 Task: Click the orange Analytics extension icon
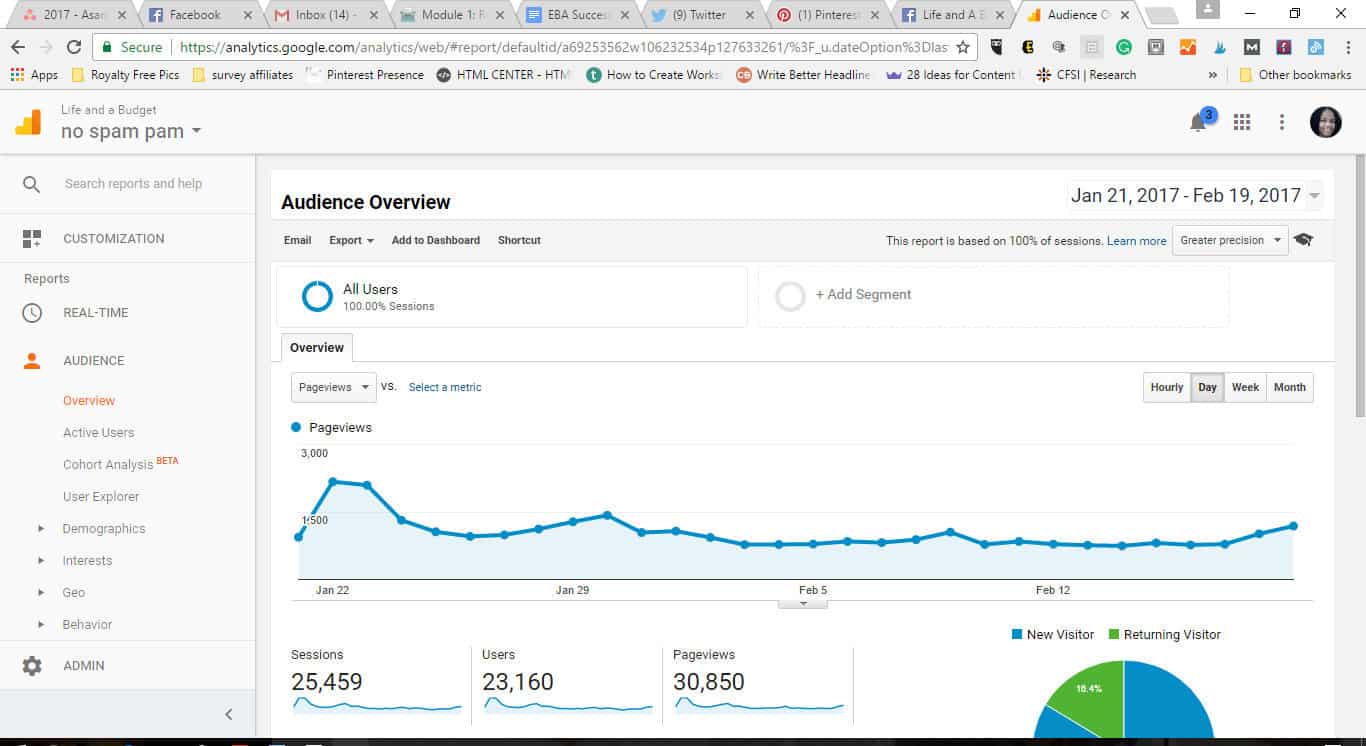click(x=1188, y=47)
